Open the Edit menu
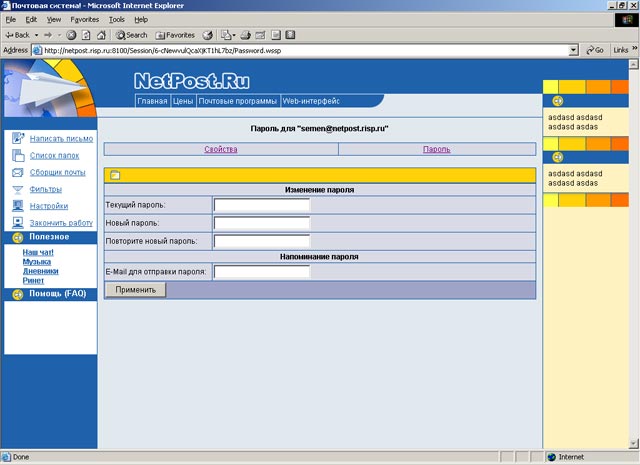The image size is (640, 465). [31, 20]
